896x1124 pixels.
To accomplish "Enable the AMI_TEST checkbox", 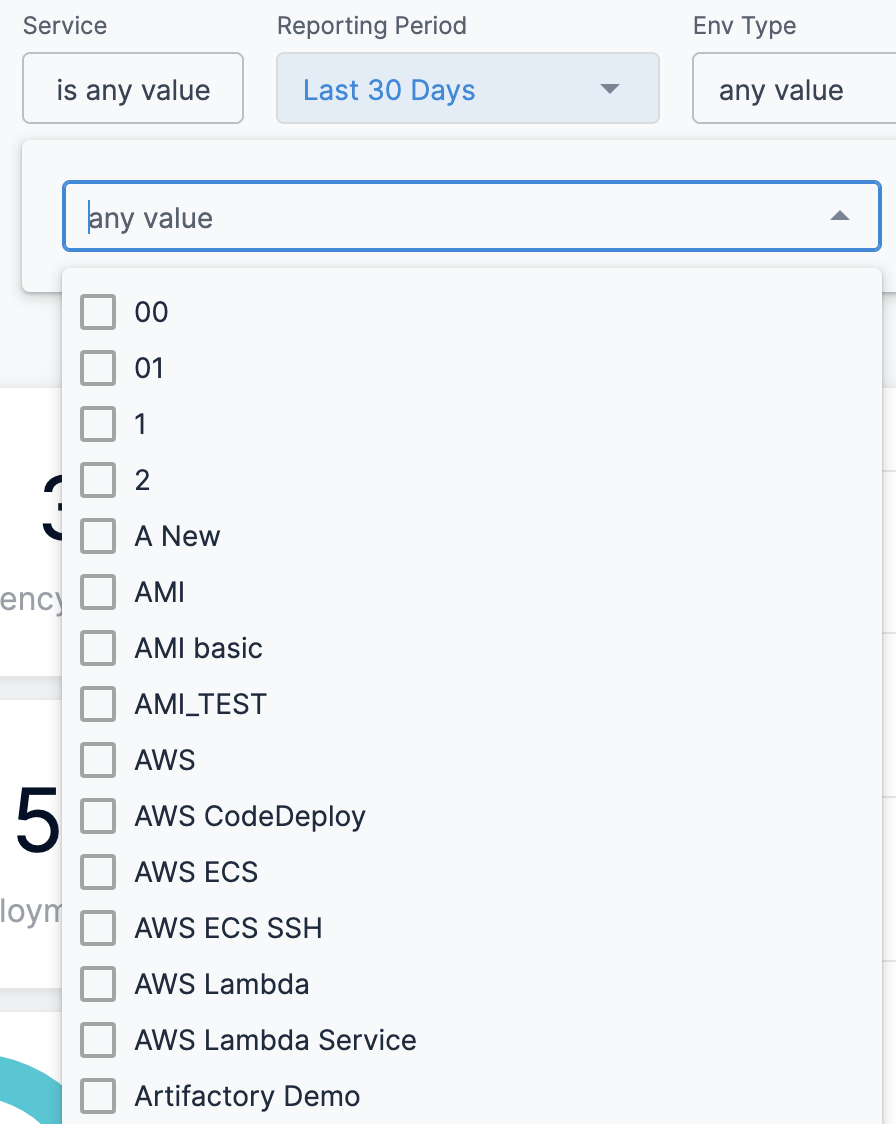I will pos(98,704).
